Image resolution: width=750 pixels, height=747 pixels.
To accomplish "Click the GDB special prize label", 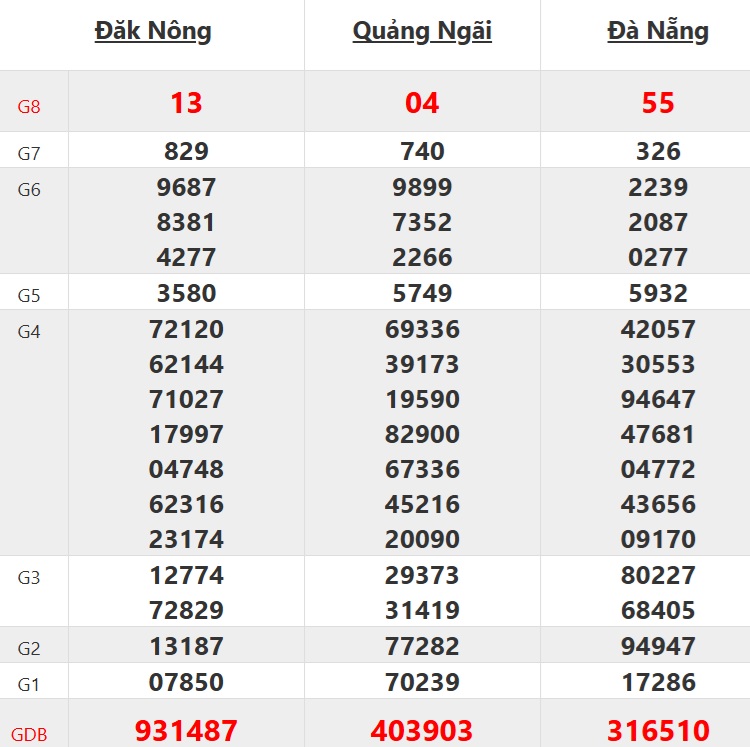I will pyautogui.click(x=29, y=734).
